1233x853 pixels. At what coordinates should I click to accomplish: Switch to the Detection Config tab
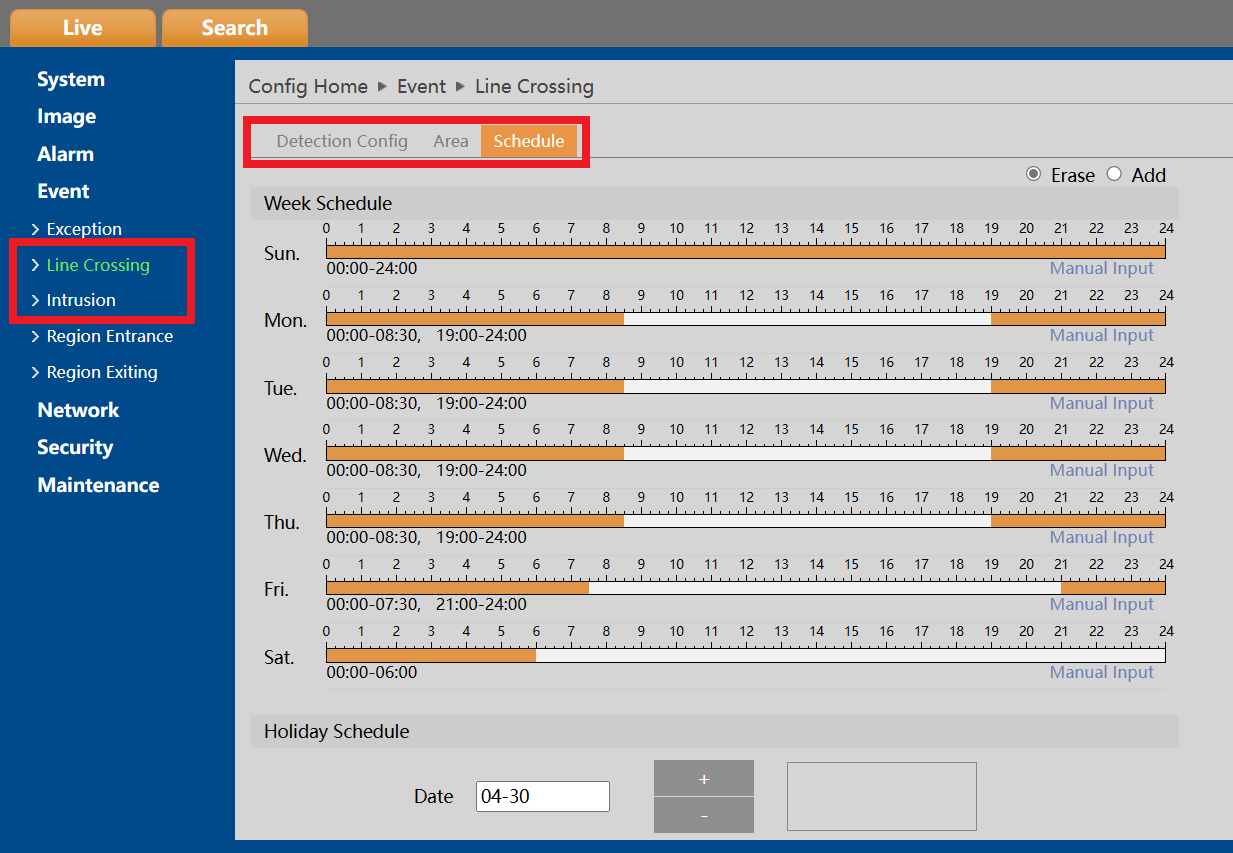pos(341,141)
